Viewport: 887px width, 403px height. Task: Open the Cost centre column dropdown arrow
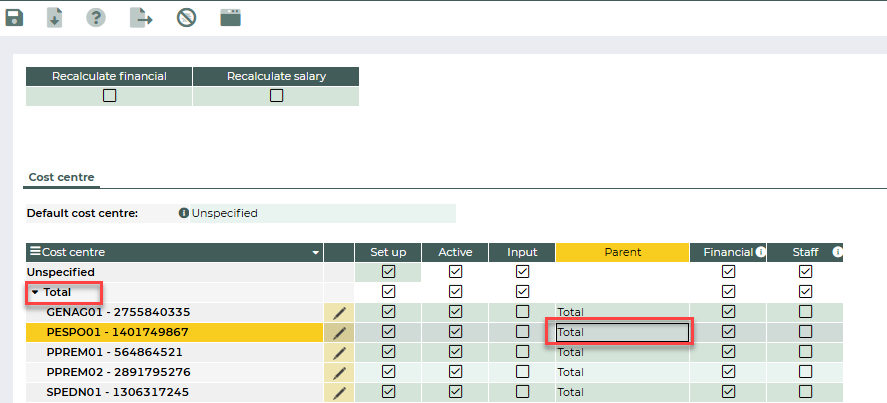[316, 253]
